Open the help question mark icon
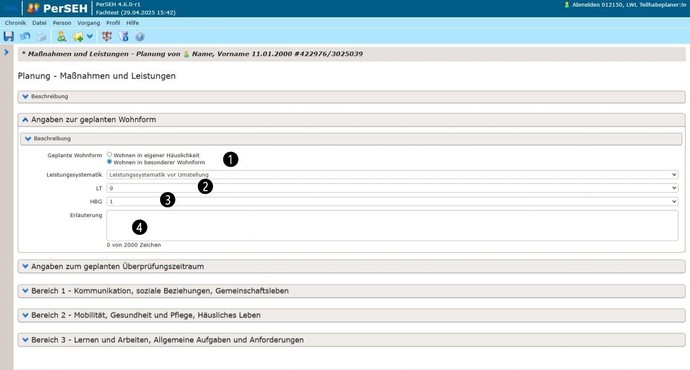Image resolution: width=690 pixels, height=370 pixels. [140, 37]
